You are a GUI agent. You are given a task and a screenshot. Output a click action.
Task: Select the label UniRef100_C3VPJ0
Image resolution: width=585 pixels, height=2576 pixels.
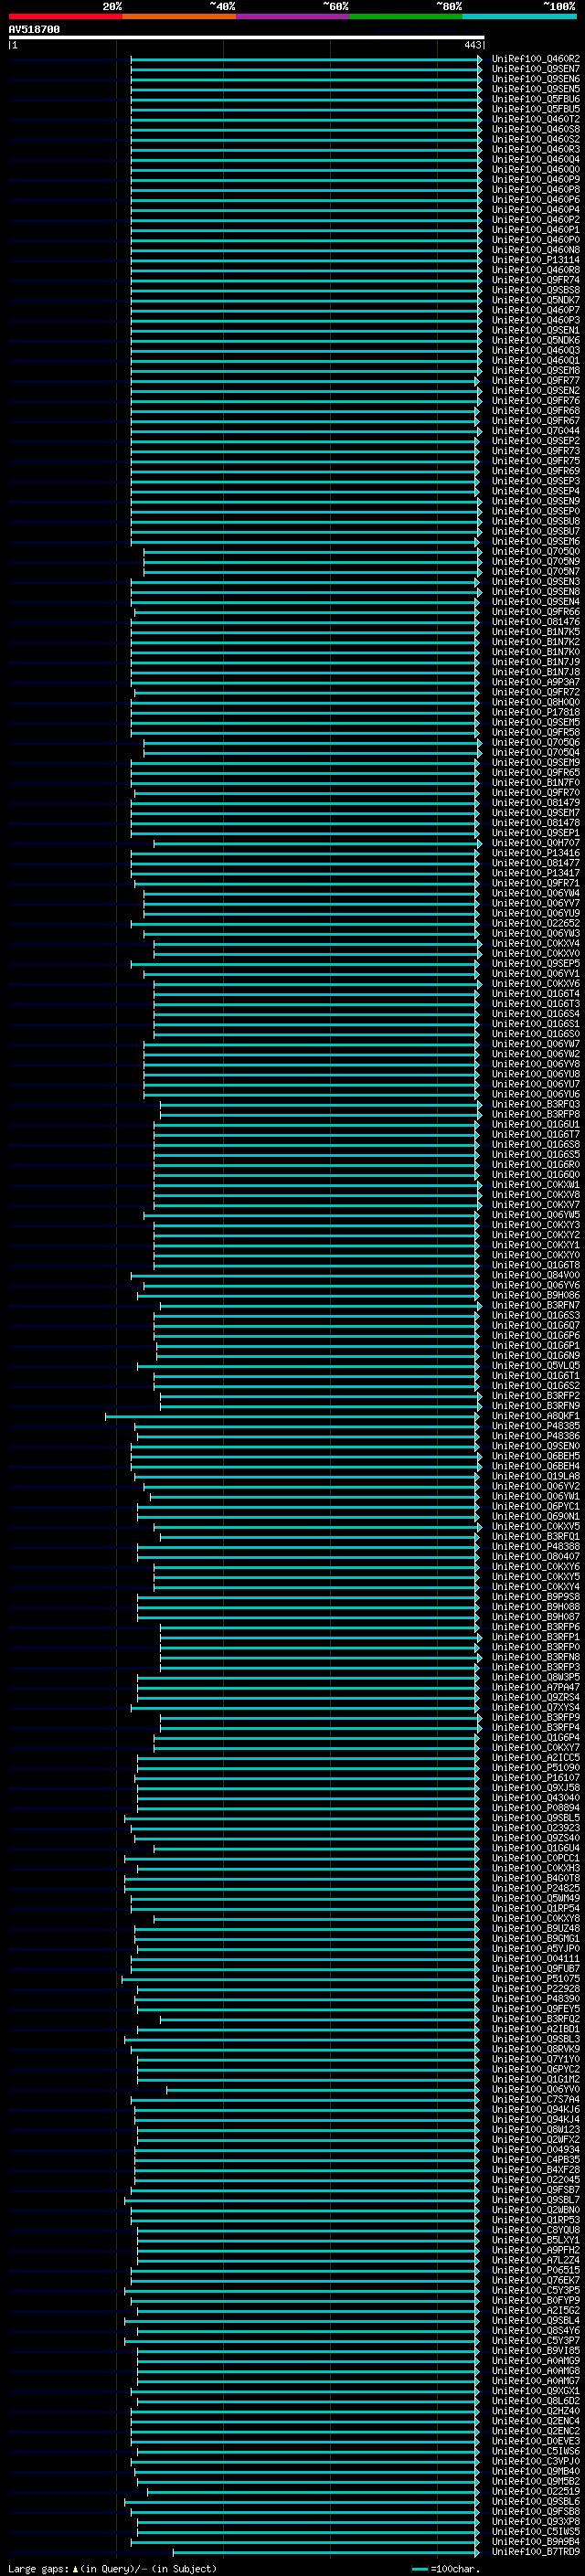point(535,2461)
